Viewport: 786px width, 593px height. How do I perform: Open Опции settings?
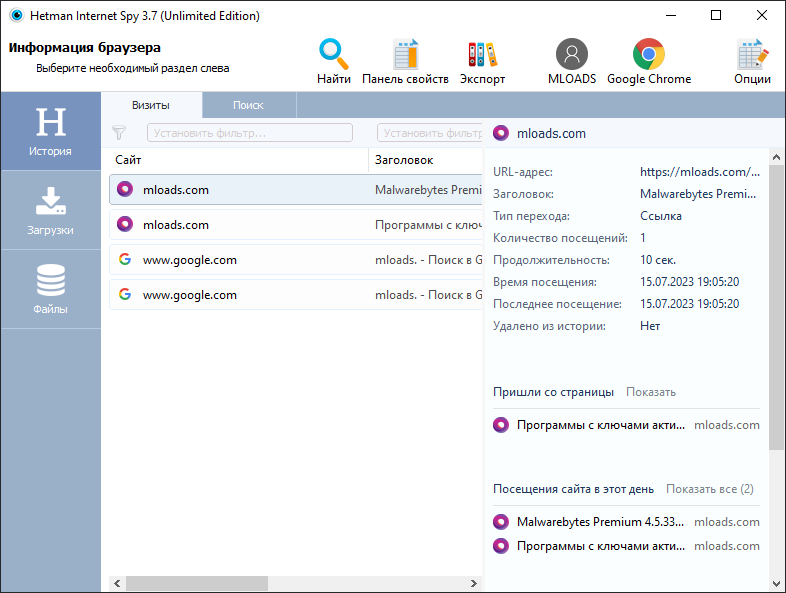click(752, 61)
